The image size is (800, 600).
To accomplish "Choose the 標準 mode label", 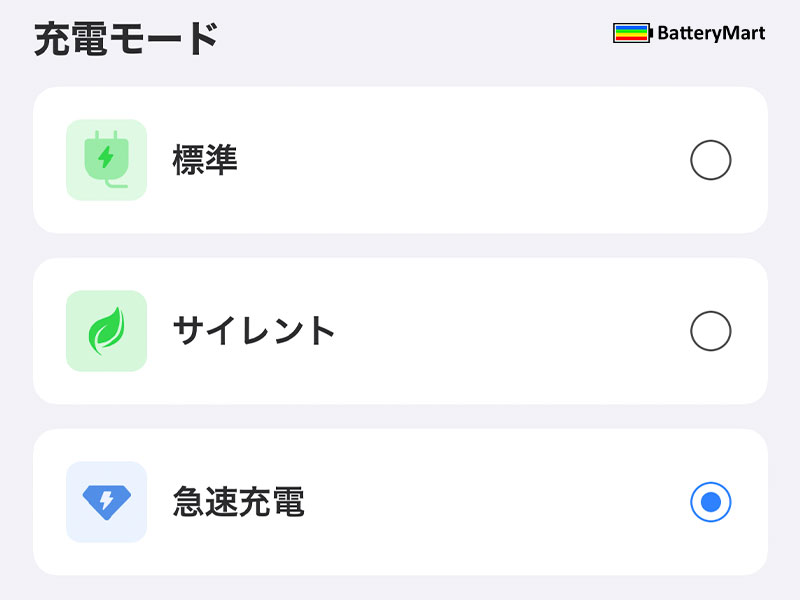I will click(205, 160).
